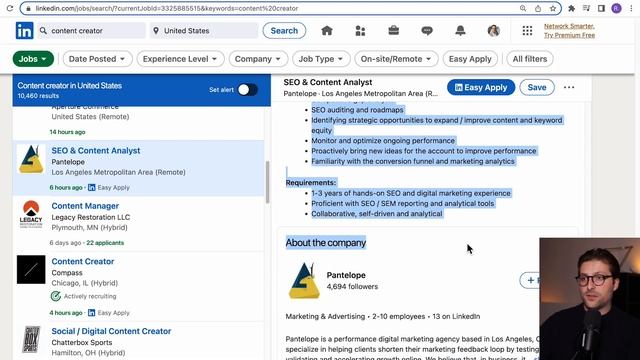
Task: Click the 4,694 followers text
Action: coord(352,287)
